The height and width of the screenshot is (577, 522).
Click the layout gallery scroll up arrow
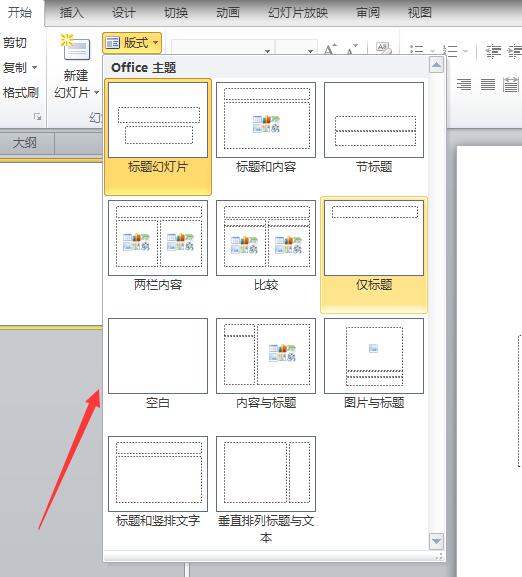tap(436, 66)
